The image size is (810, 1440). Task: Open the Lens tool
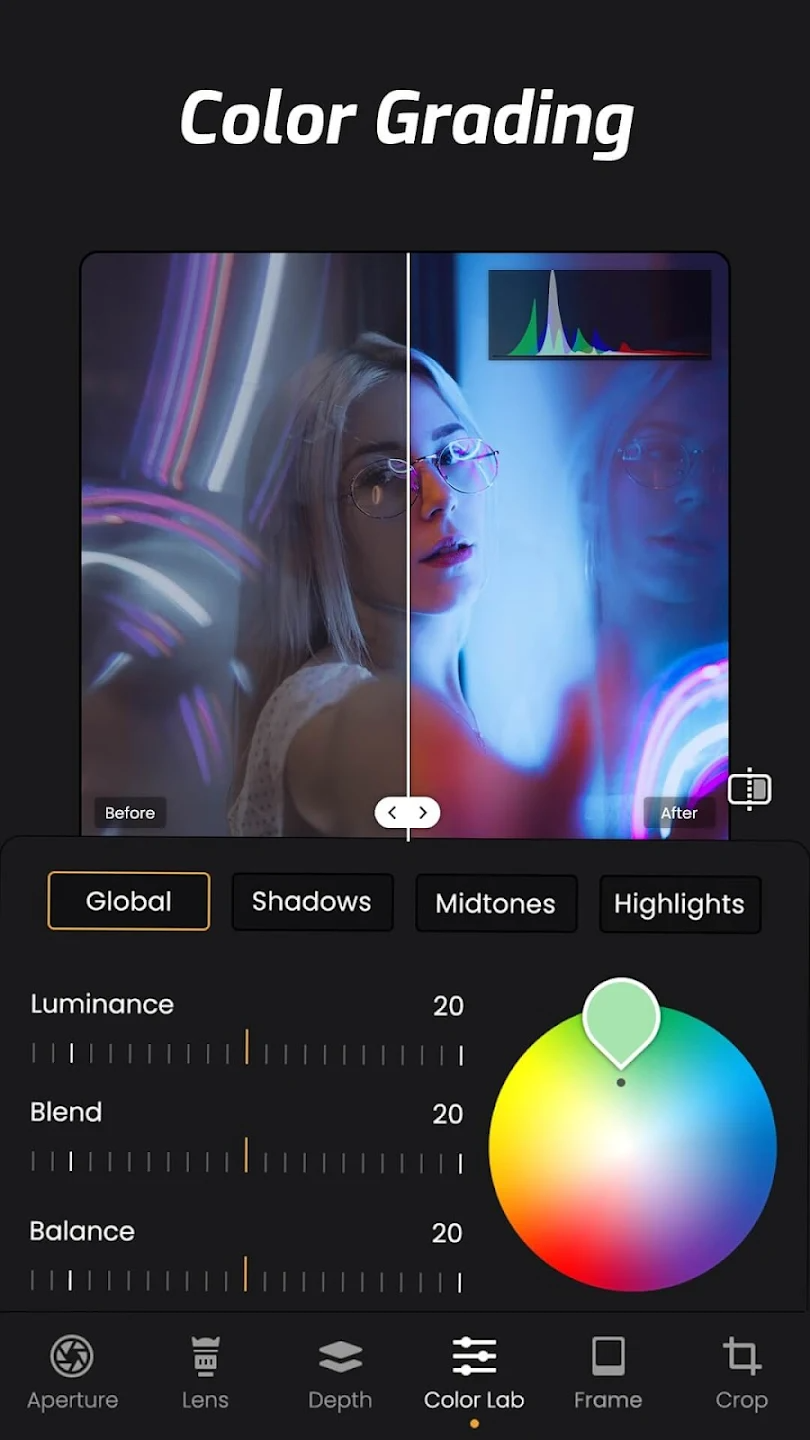205,1373
